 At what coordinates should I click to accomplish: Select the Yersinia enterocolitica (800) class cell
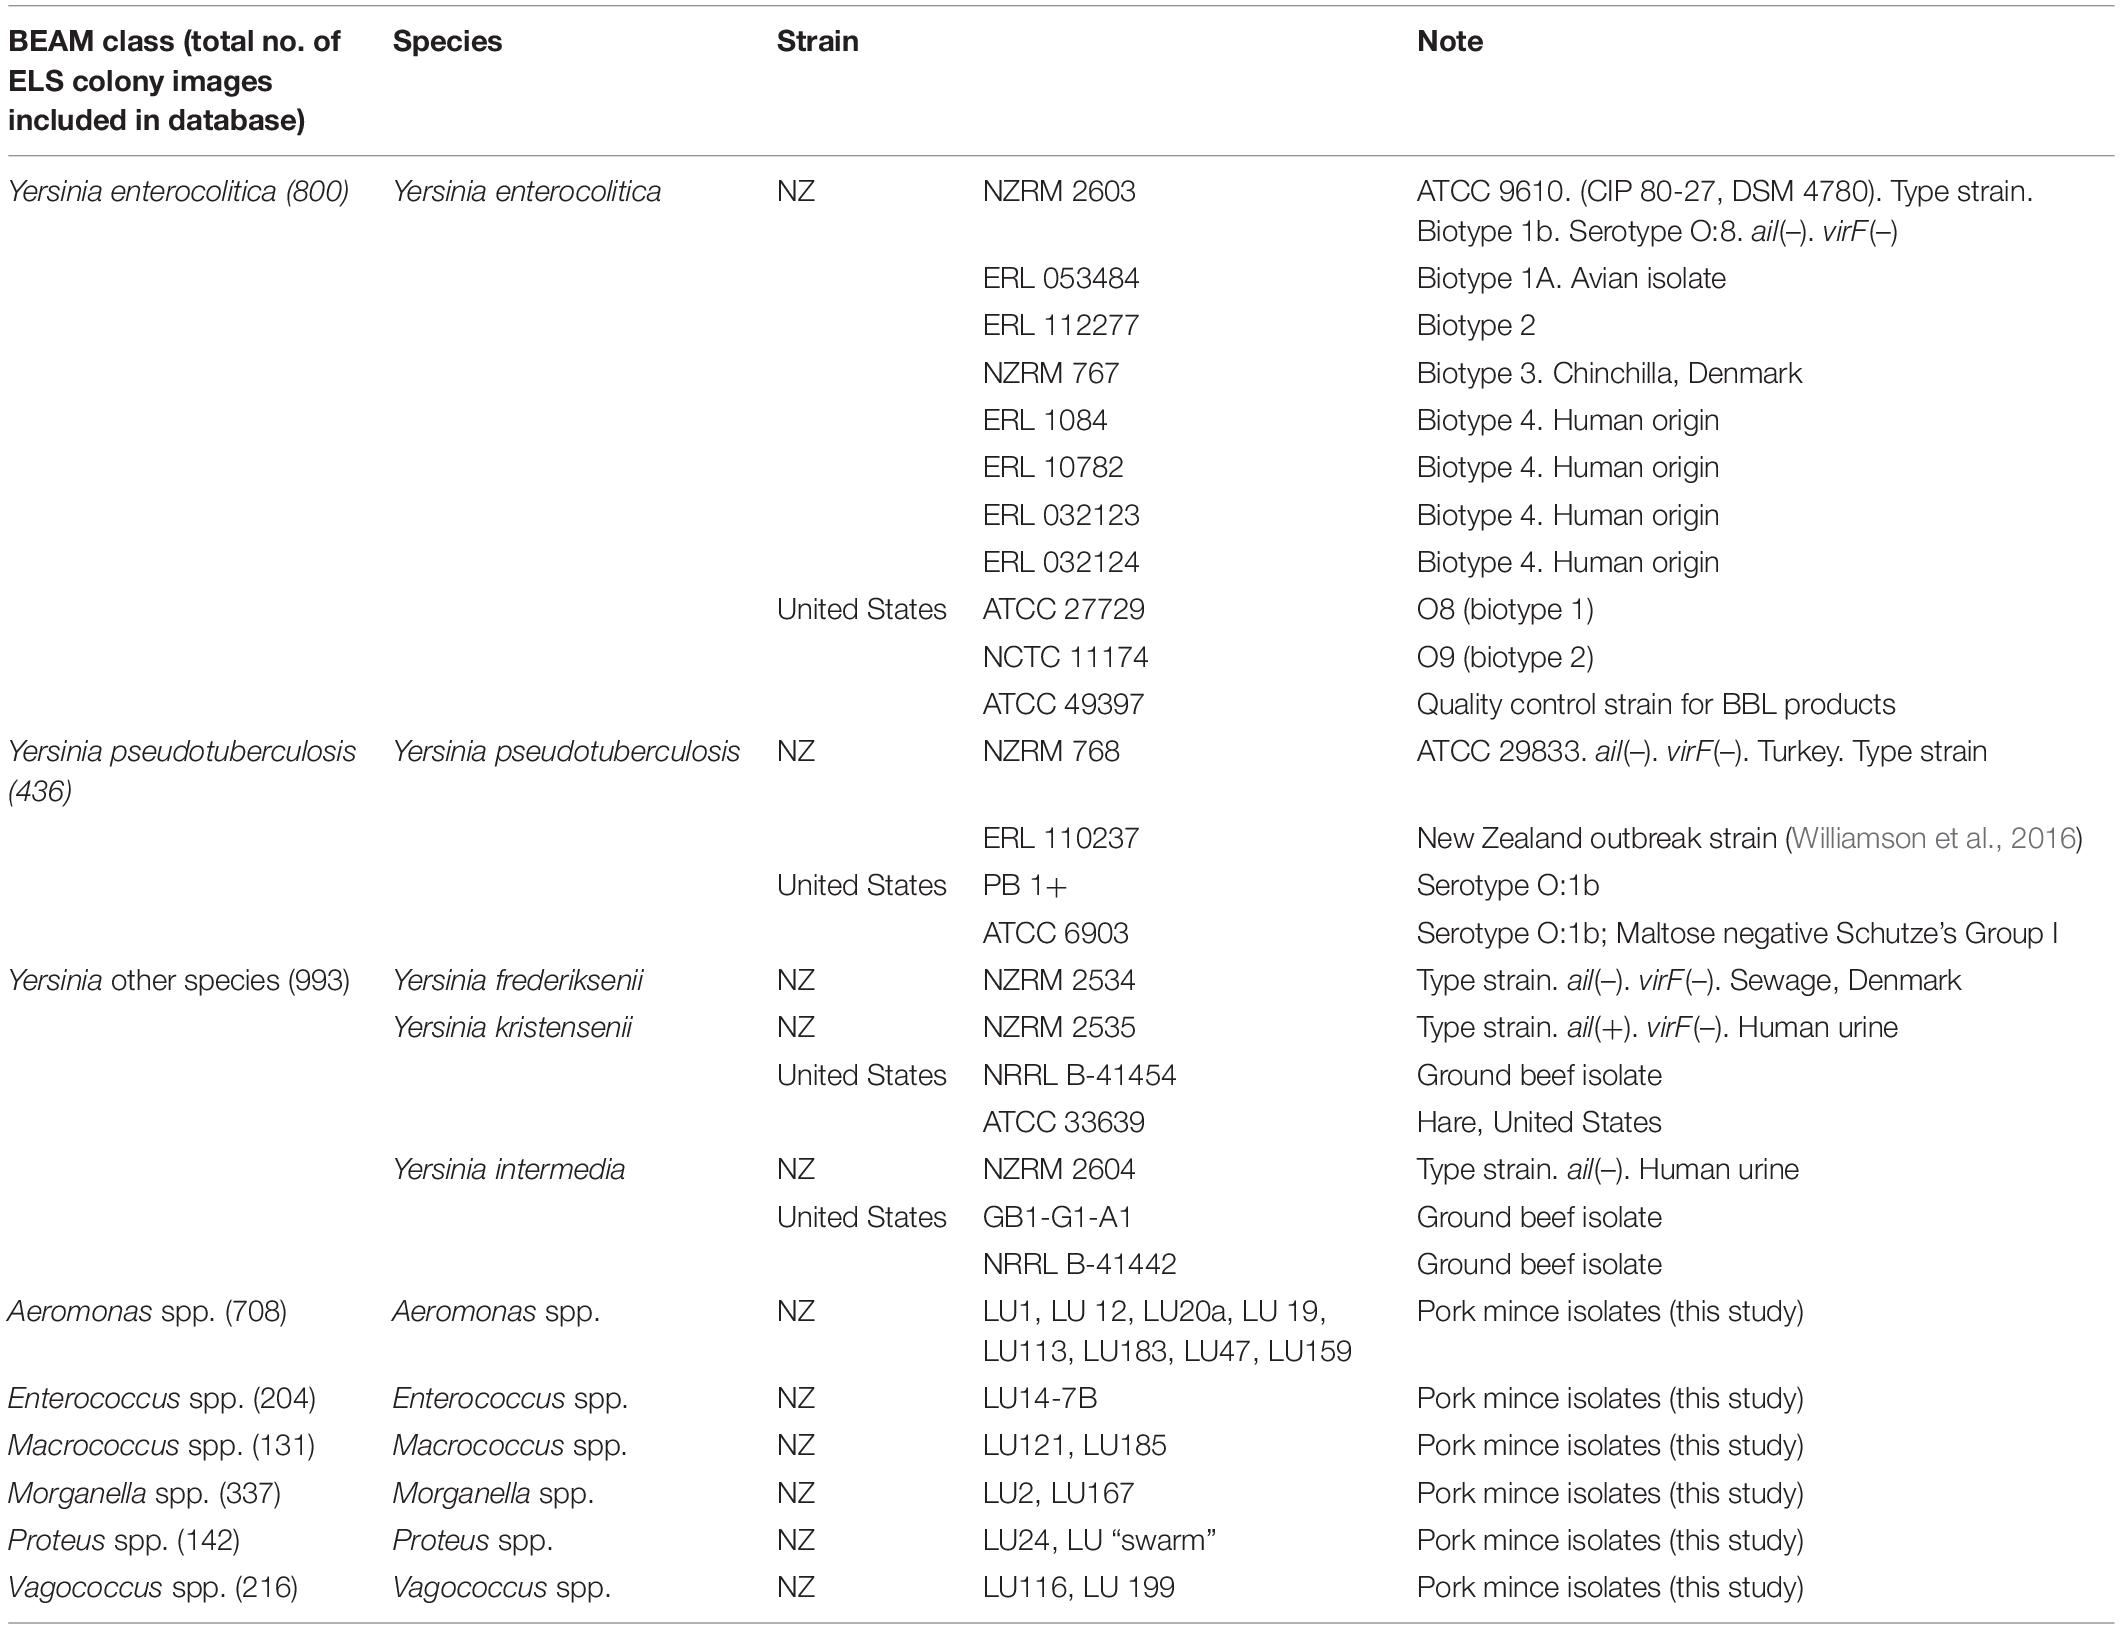click(x=178, y=191)
